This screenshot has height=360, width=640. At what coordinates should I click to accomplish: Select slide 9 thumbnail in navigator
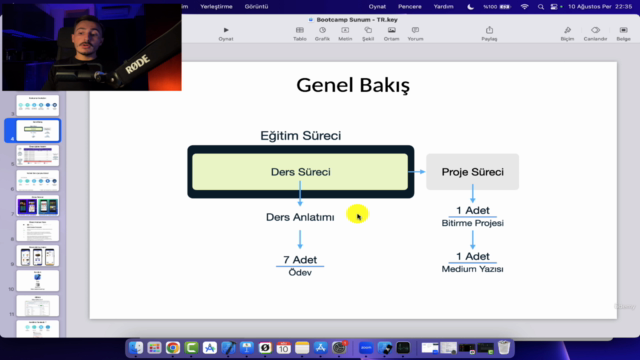[x=38, y=256]
